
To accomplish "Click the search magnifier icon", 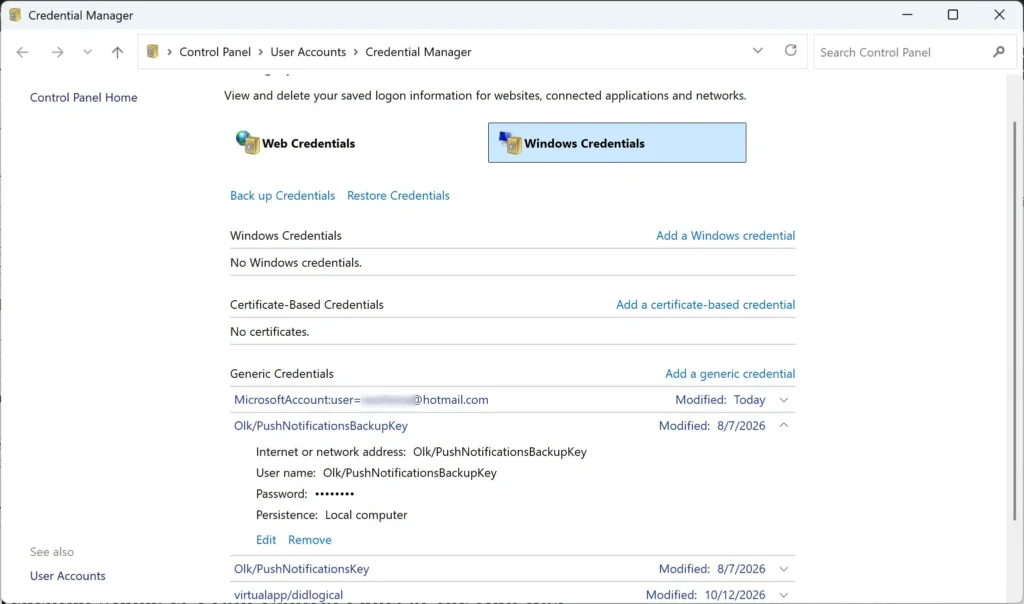I will 999,52.
